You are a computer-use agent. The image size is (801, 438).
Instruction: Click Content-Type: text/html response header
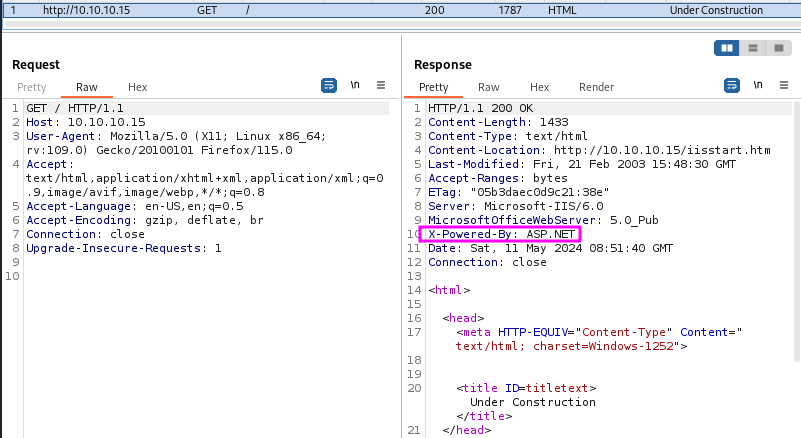(x=508, y=136)
